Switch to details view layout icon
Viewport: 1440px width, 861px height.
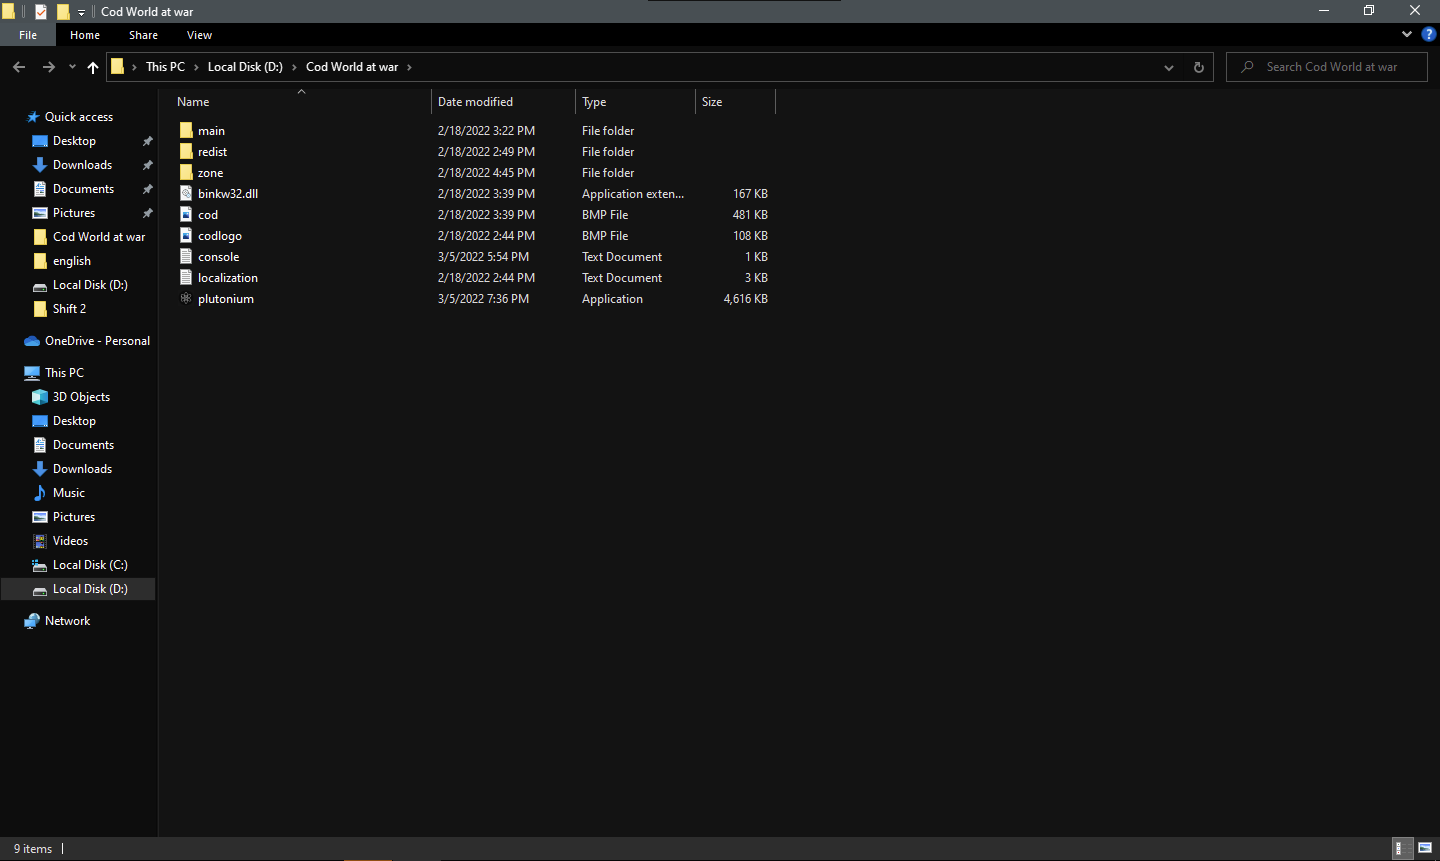coord(1404,848)
